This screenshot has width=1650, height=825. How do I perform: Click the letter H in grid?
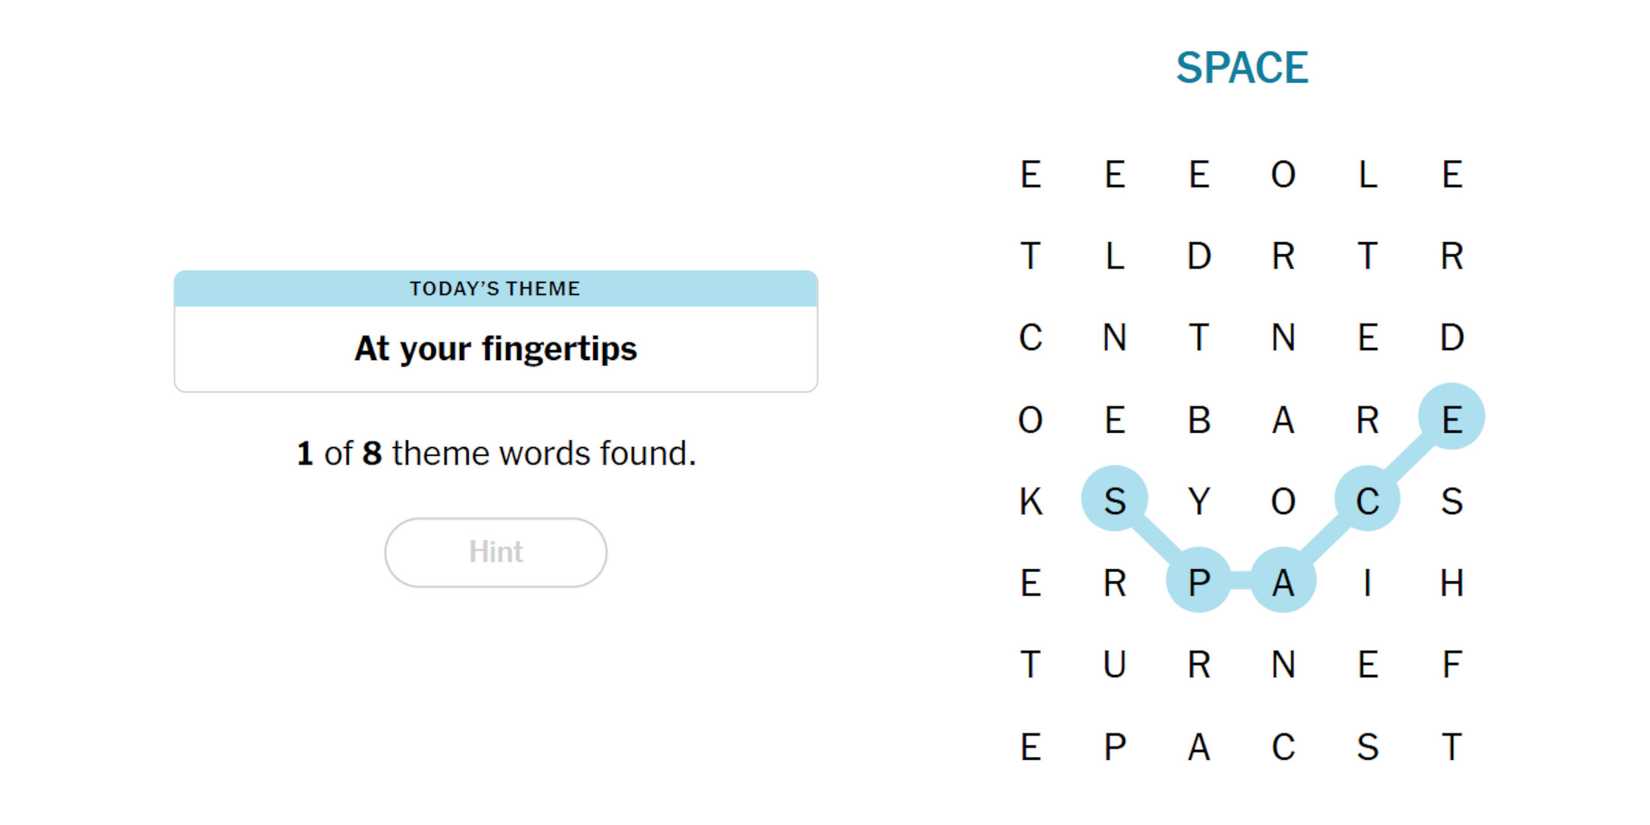coord(1451,581)
